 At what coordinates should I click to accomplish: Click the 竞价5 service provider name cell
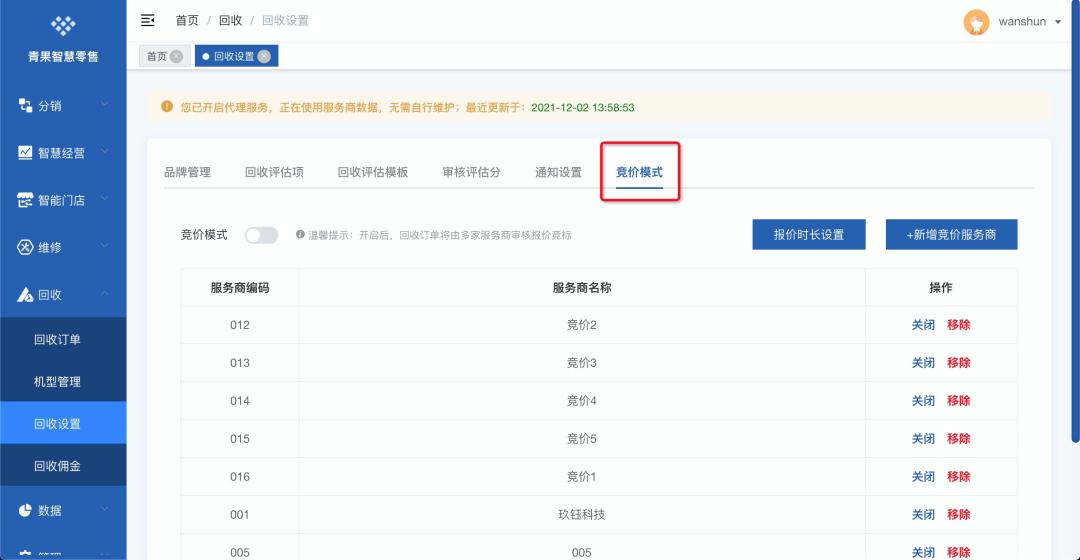(x=582, y=439)
